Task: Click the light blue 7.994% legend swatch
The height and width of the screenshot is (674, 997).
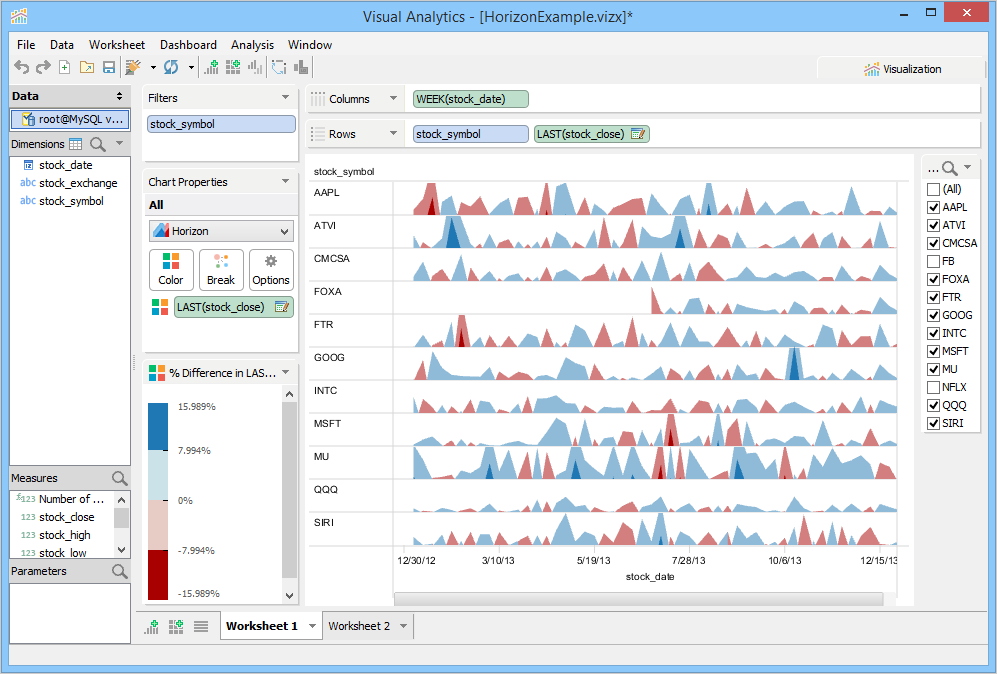Action: point(158,475)
